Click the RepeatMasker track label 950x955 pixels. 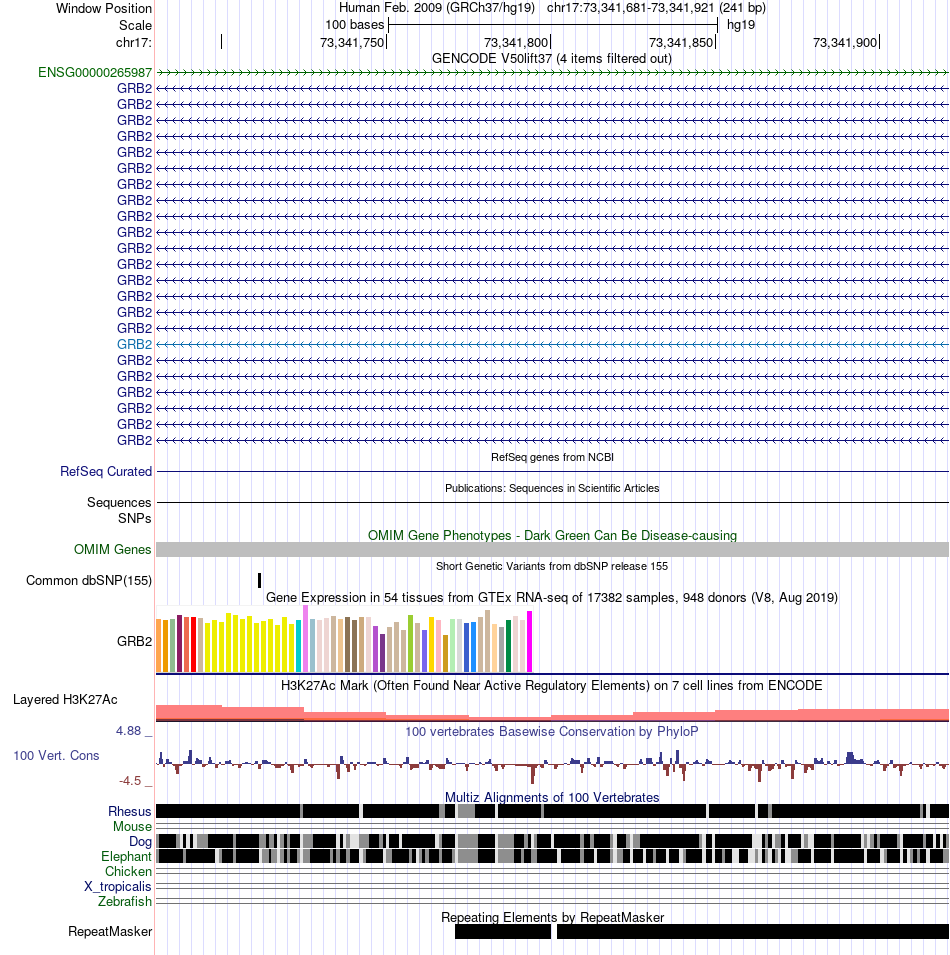[x=110, y=931]
